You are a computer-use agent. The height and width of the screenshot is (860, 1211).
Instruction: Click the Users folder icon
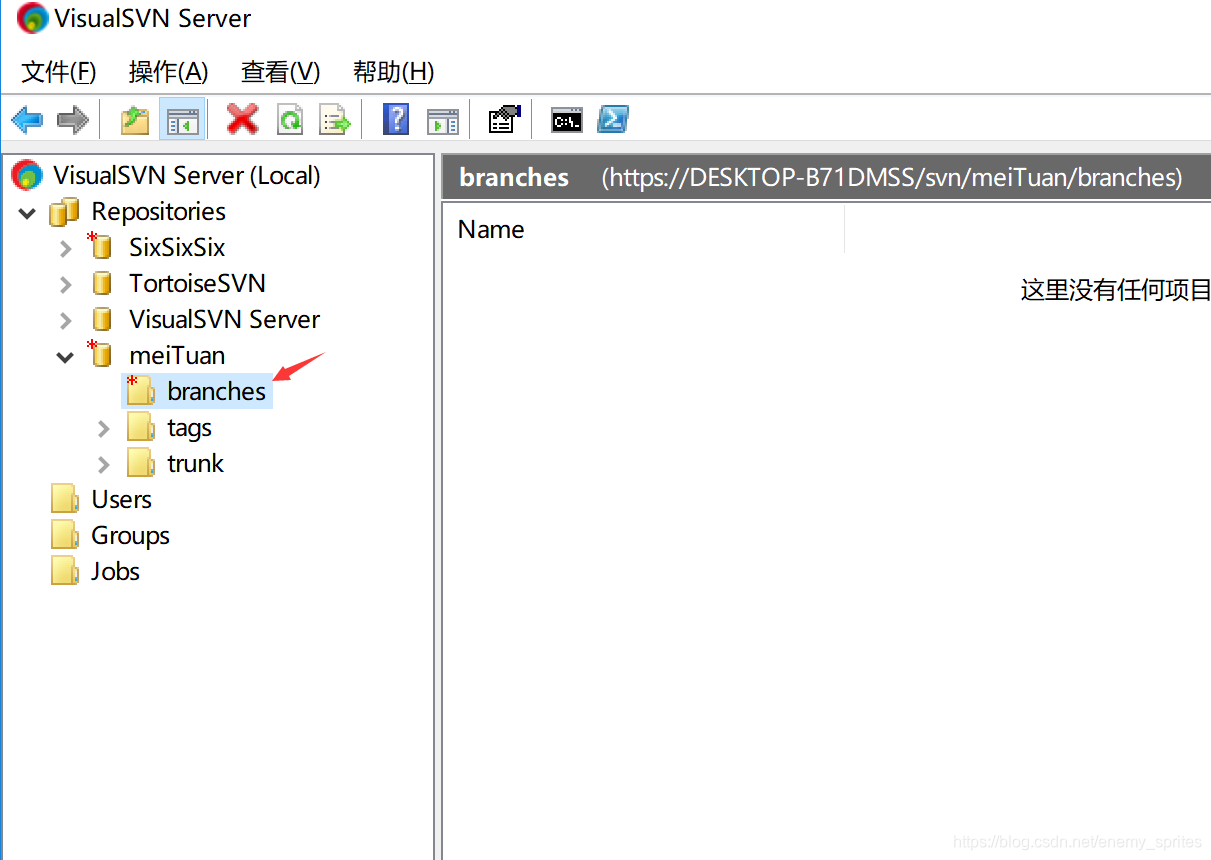[x=65, y=499]
